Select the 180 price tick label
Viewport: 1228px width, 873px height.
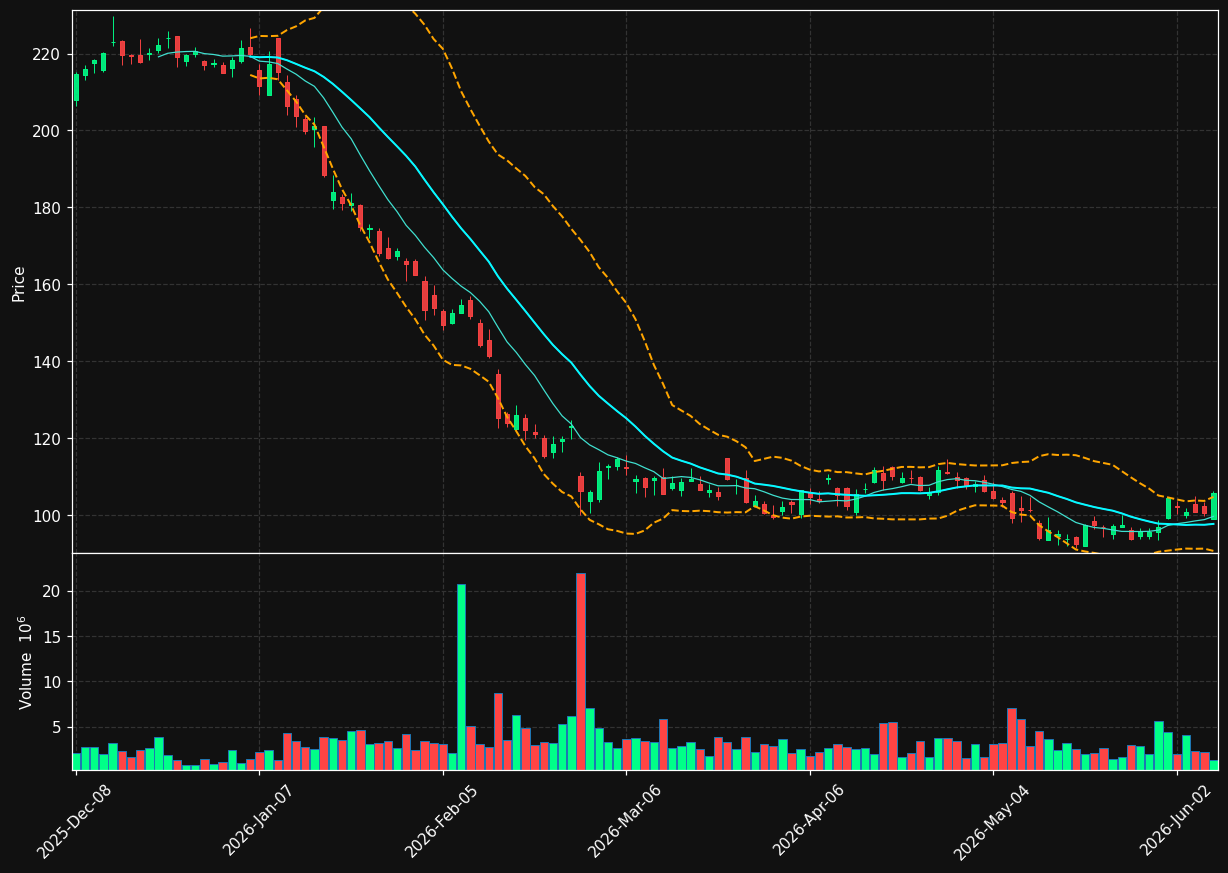pyautogui.click(x=45, y=208)
